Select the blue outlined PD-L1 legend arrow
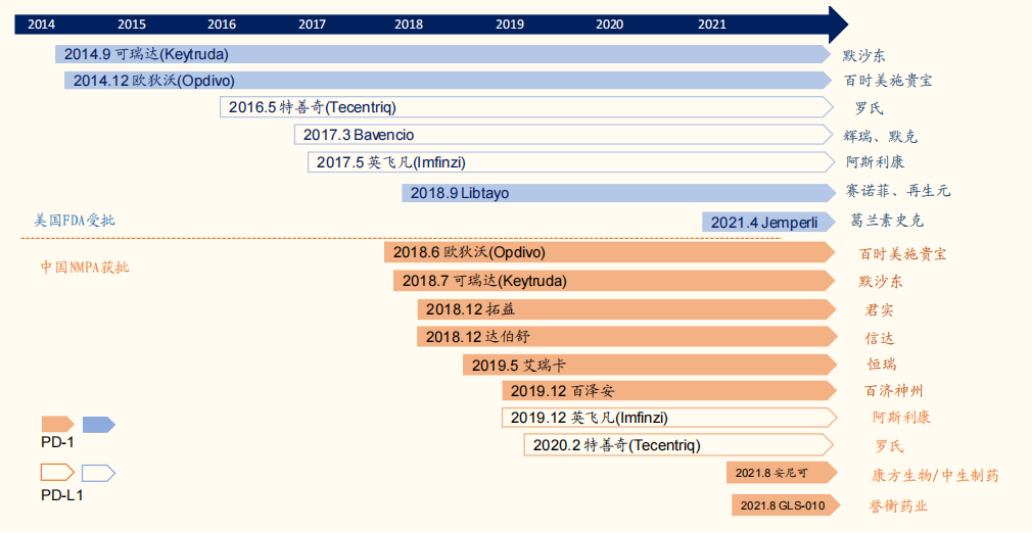The image size is (1032, 533). pyautogui.click(x=99, y=472)
